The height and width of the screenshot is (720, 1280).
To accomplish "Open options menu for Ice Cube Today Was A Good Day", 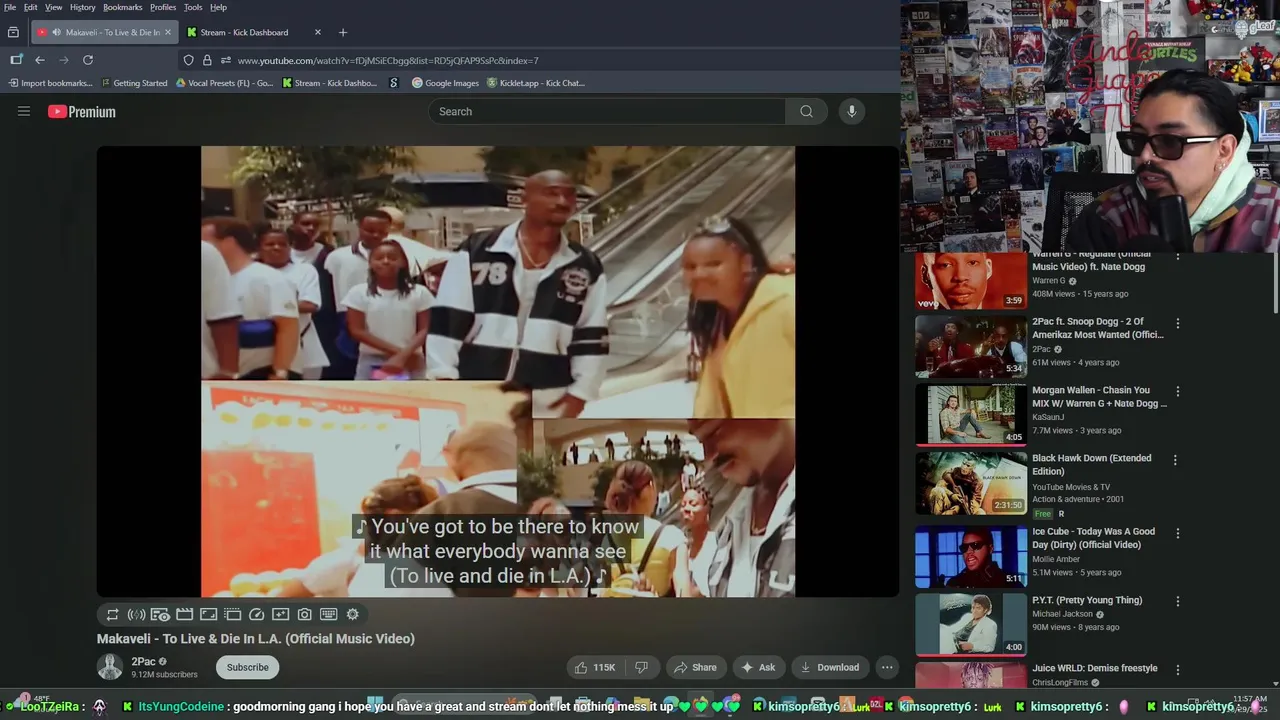I will 1177,533.
